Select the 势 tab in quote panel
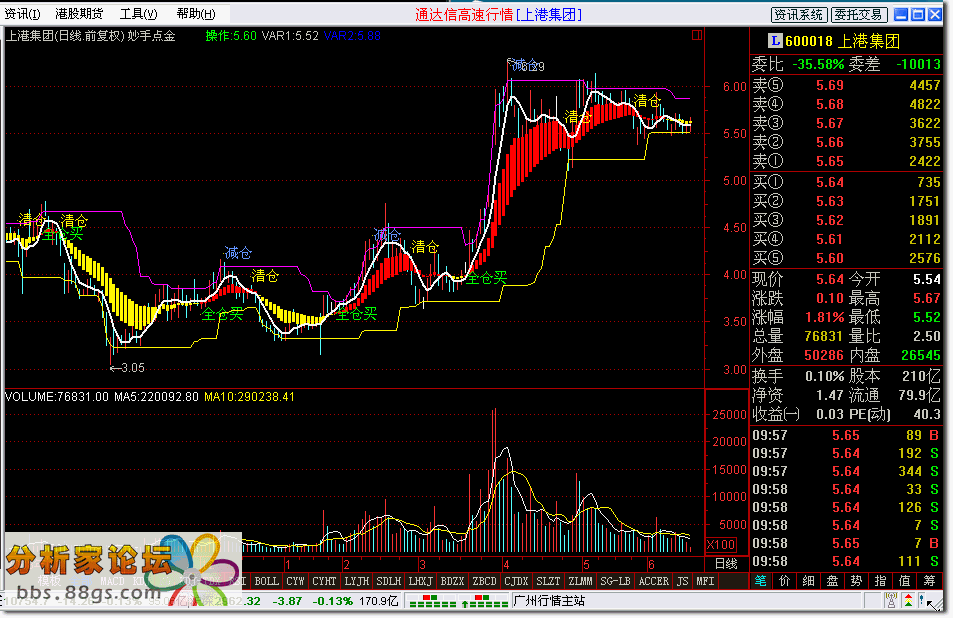The height and width of the screenshot is (618, 953). 856,581
